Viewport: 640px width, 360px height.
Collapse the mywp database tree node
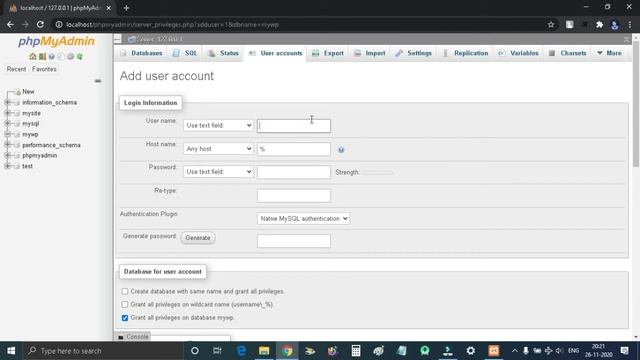pyautogui.click(x=7, y=134)
